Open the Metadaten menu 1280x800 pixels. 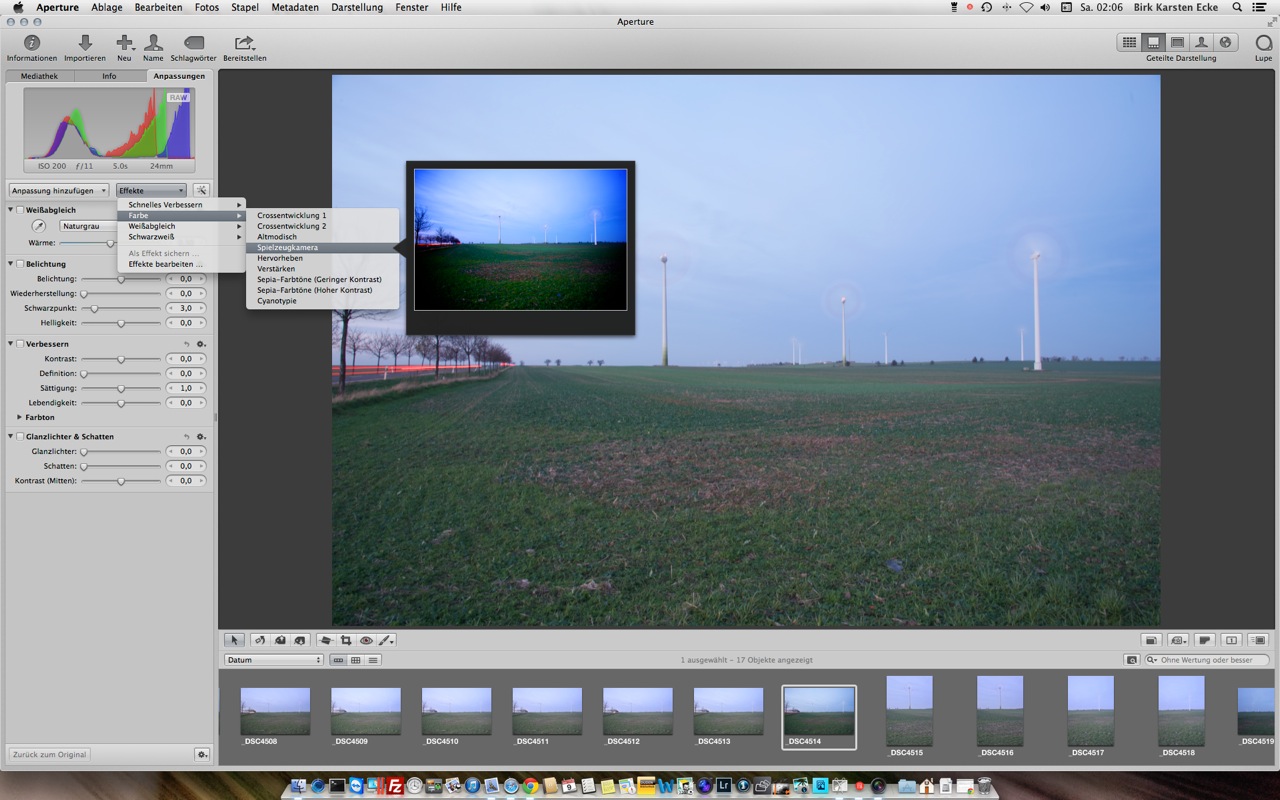point(295,7)
